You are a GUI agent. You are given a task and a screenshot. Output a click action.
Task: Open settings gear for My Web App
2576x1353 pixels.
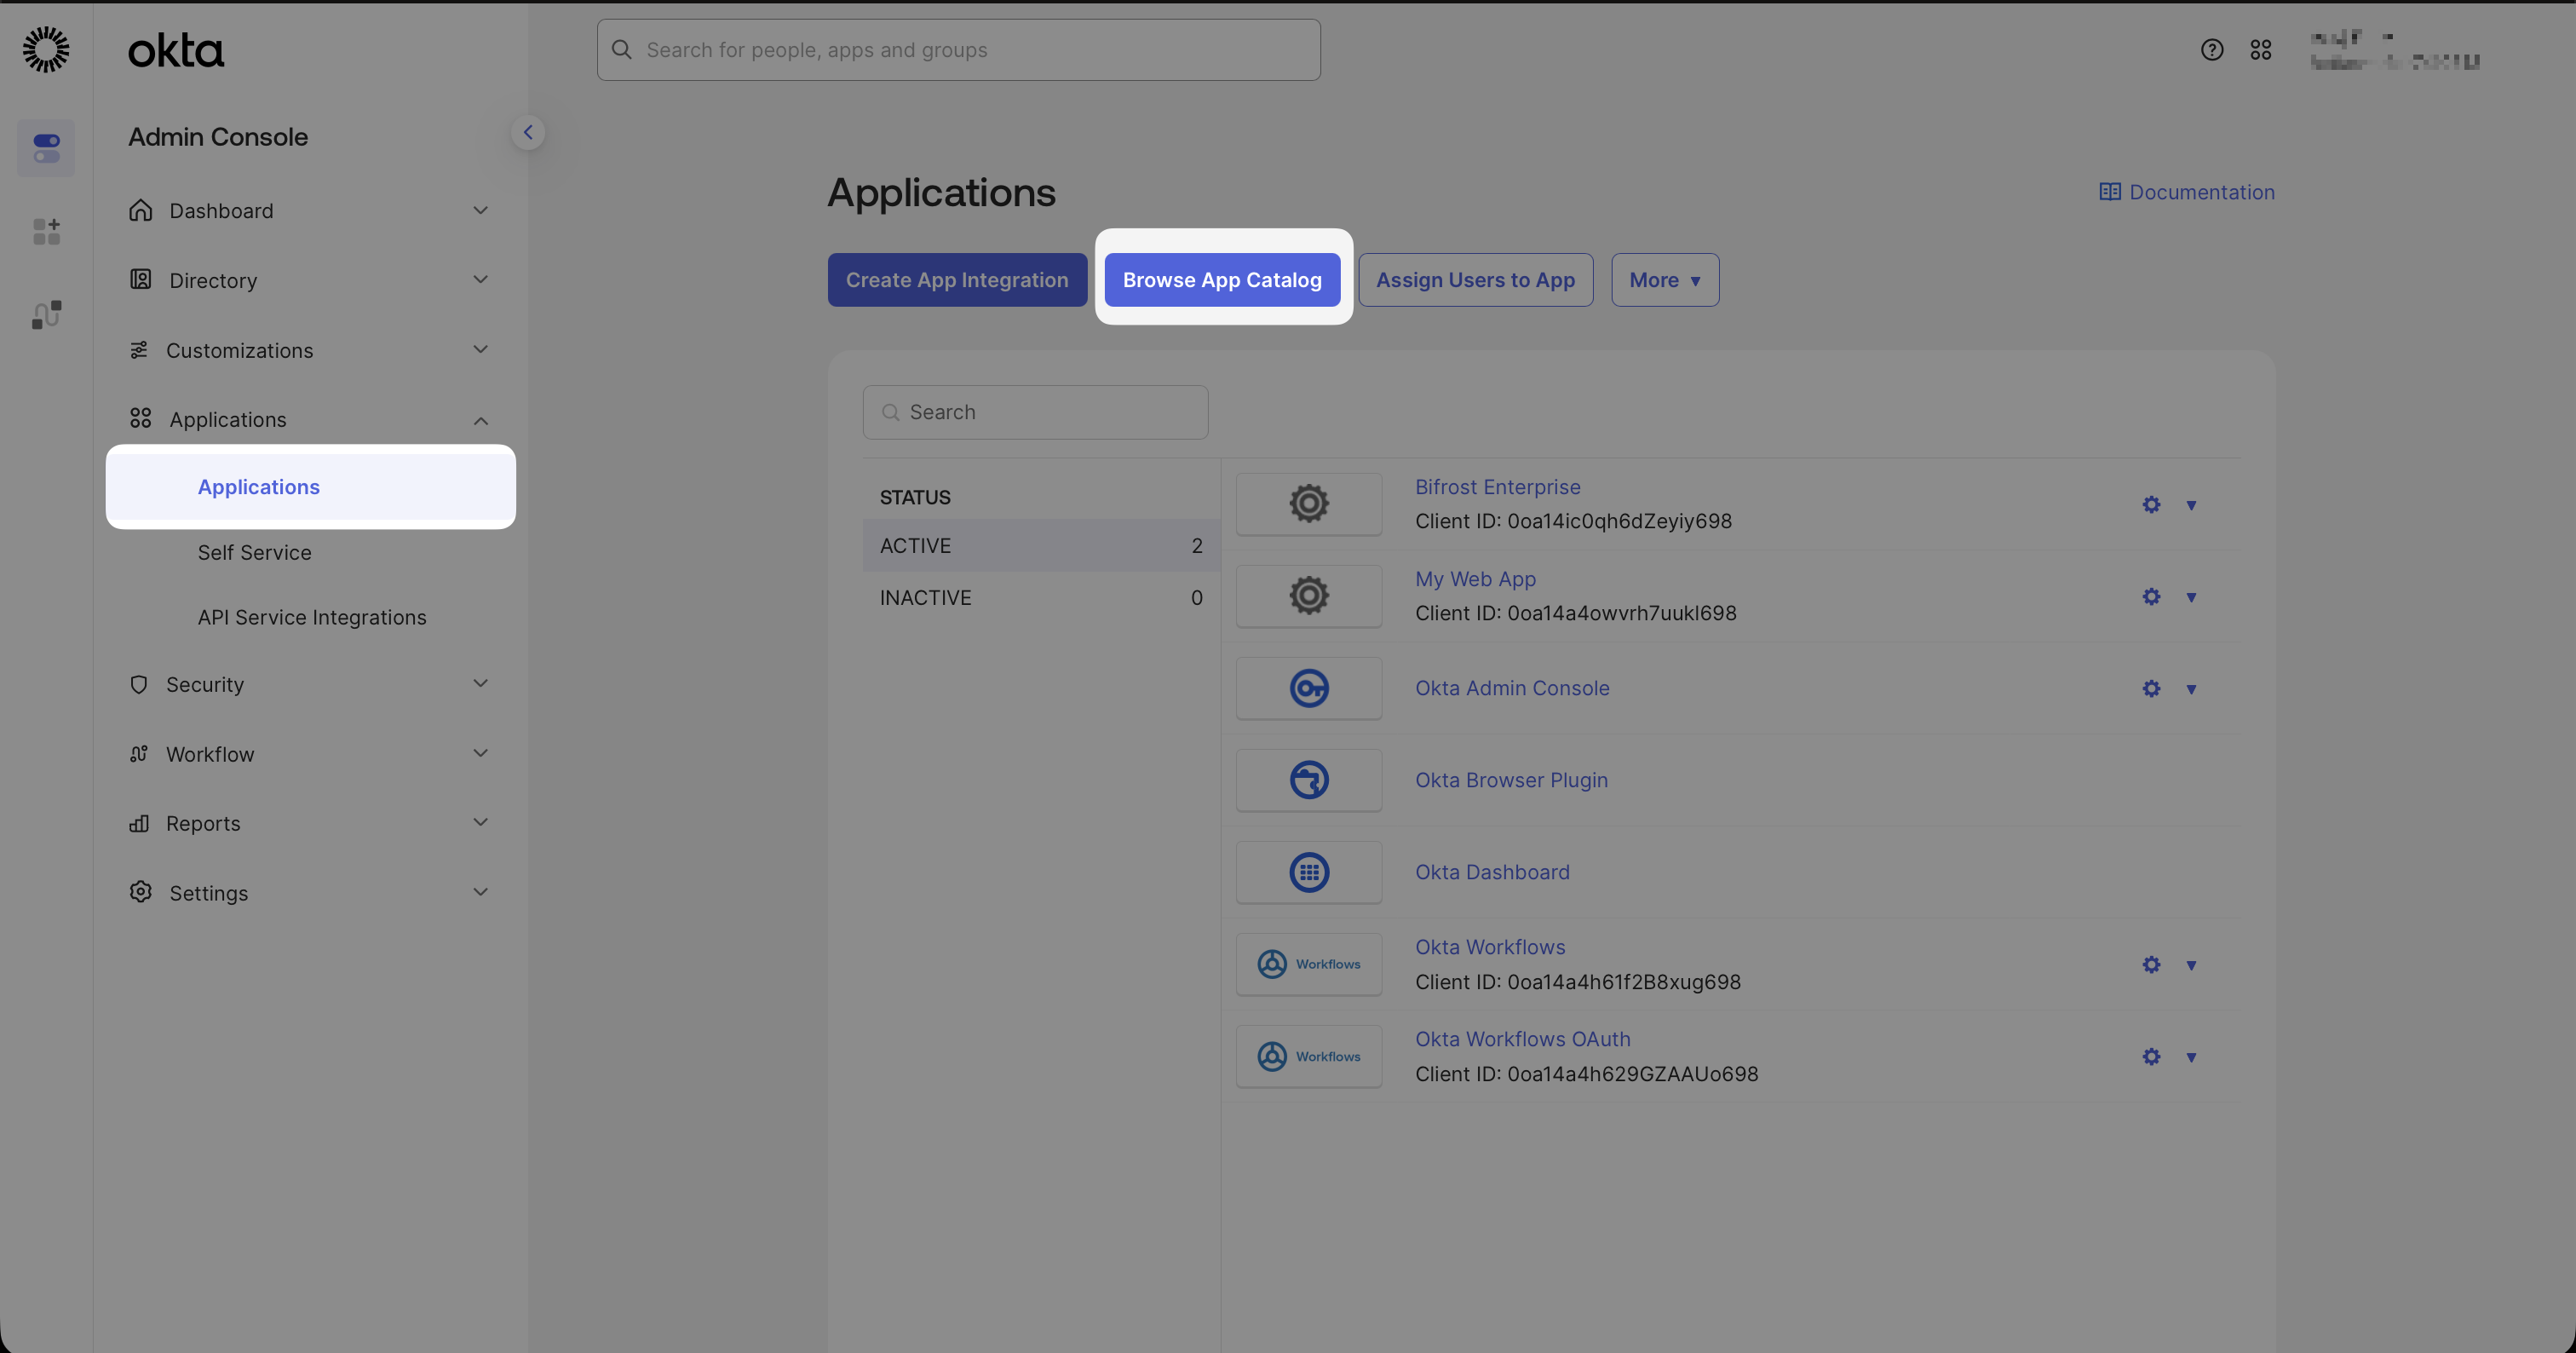(x=2151, y=597)
